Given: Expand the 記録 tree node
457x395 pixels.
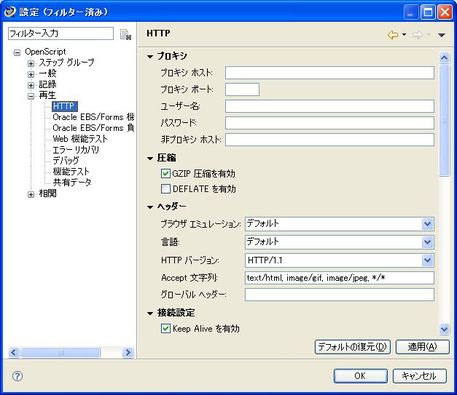Looking at the screenshot, I should coord(31,85).
